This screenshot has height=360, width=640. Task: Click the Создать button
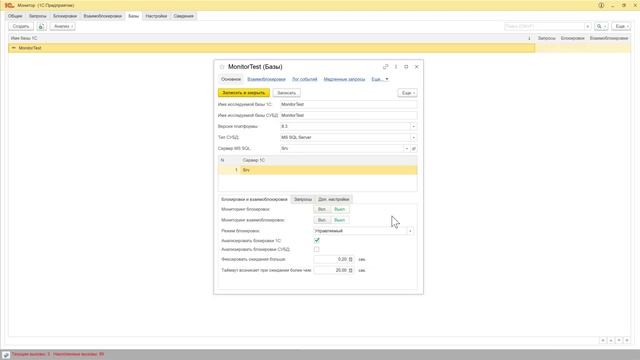coord(21,27)
